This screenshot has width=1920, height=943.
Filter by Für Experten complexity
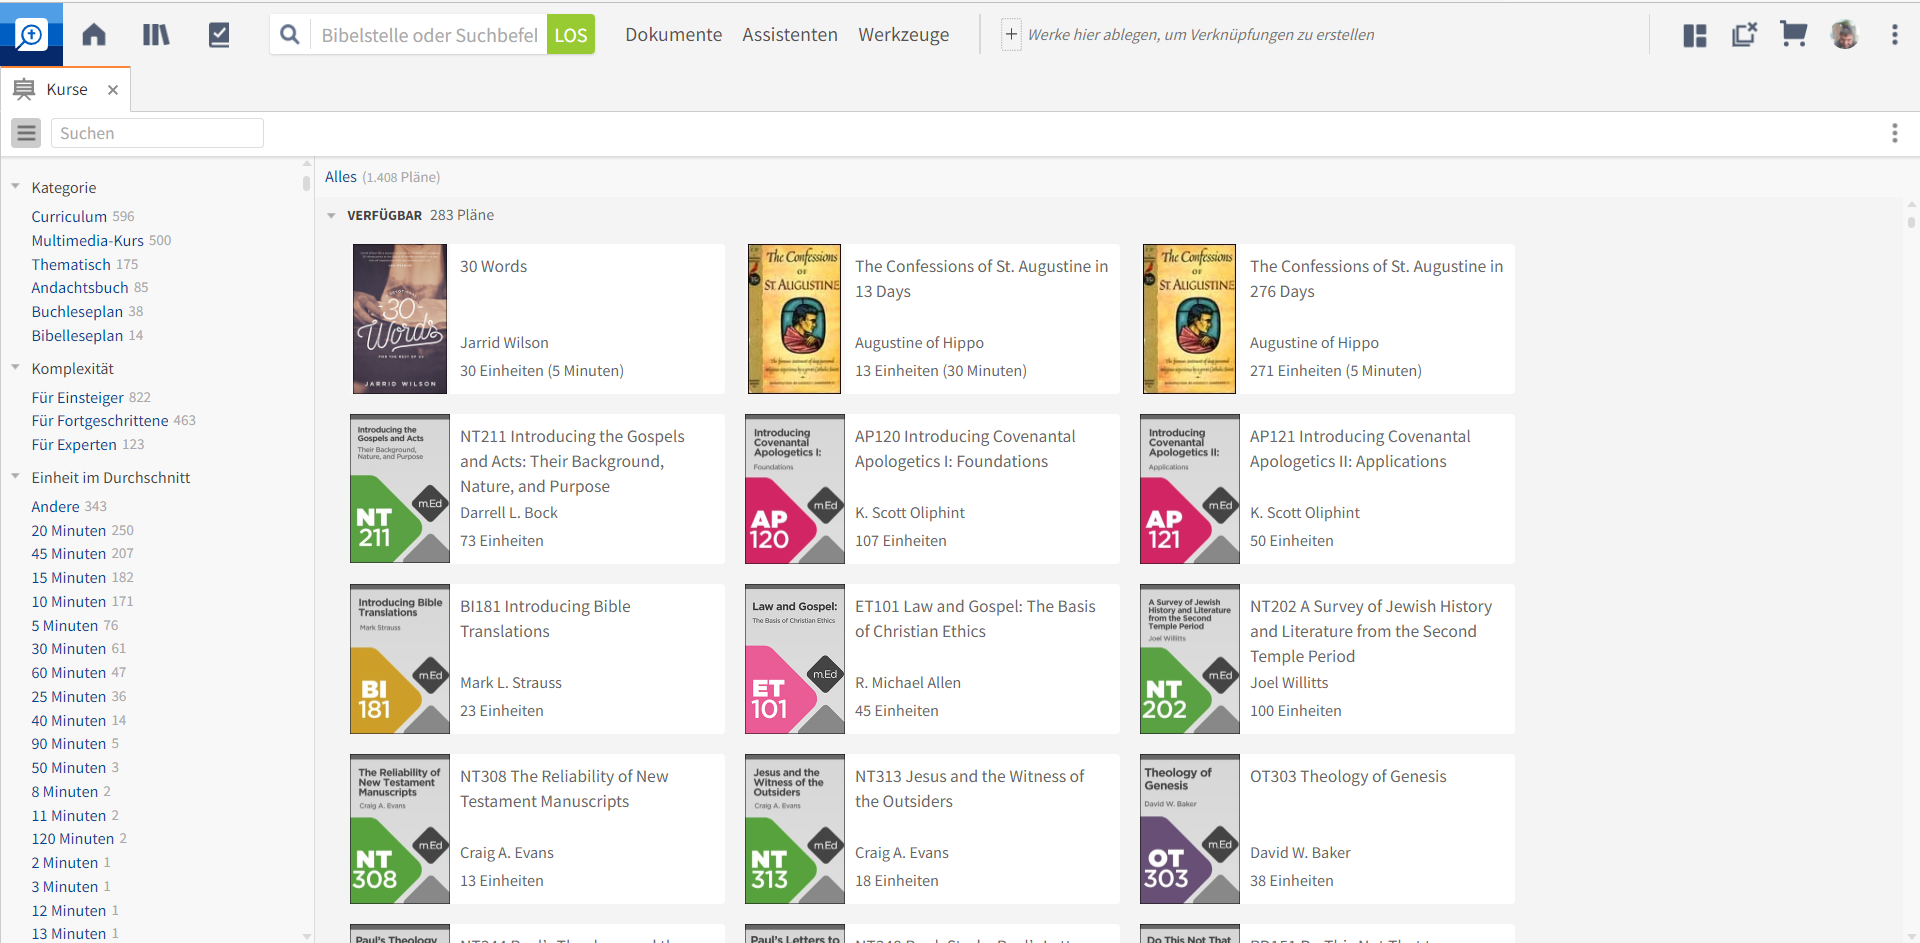click(x=74, y=445)
